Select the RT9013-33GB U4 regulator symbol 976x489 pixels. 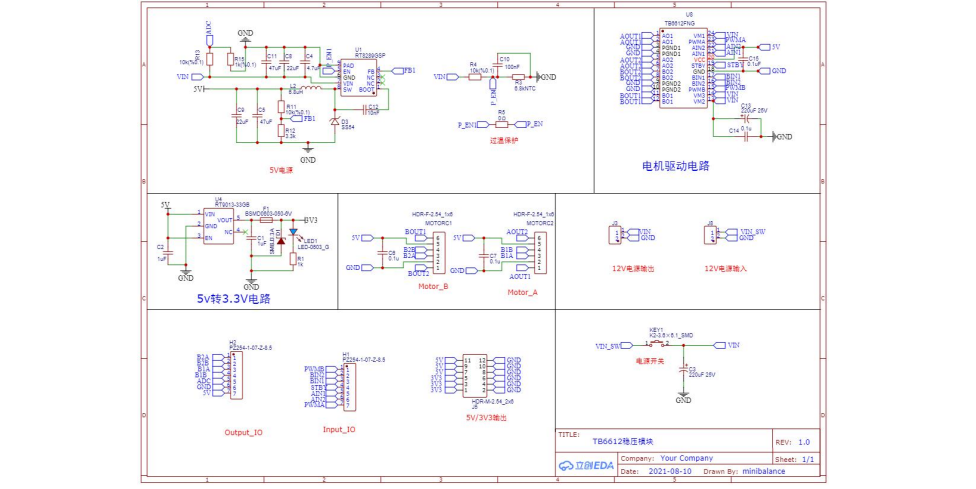click(x=218, y=226)
